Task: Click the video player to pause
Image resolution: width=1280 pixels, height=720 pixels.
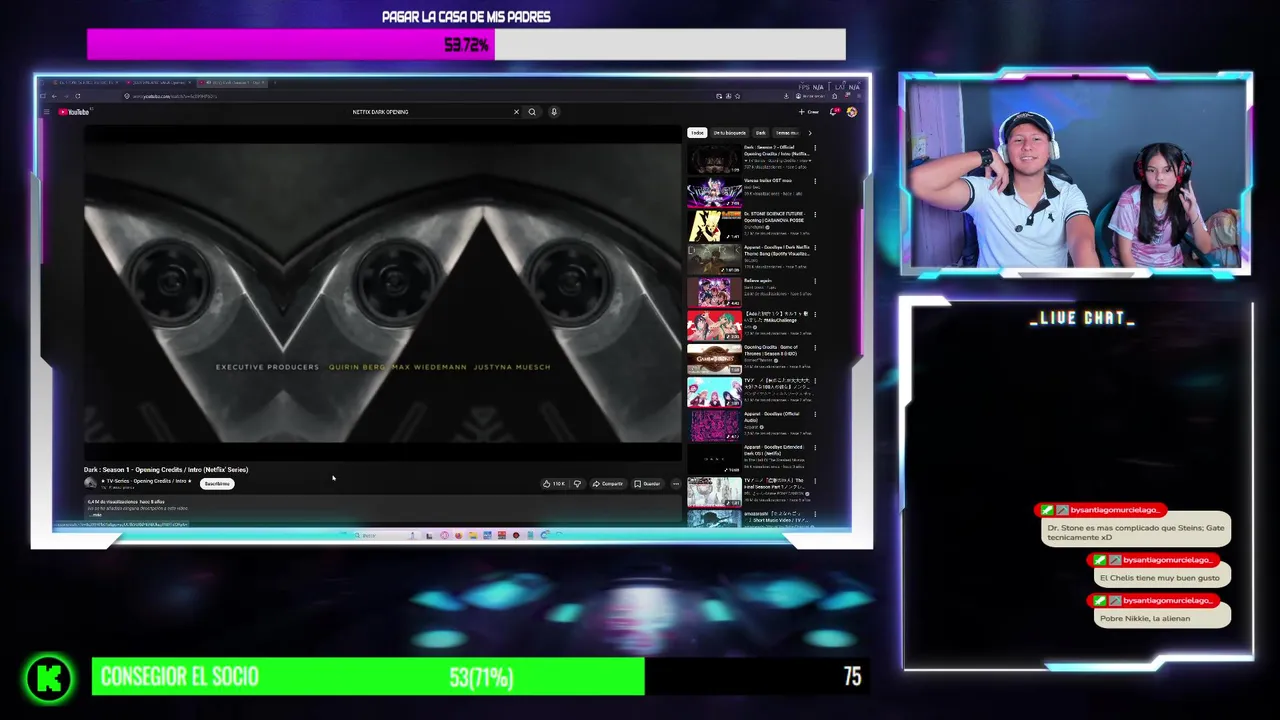Action: (x=382, y=292)
